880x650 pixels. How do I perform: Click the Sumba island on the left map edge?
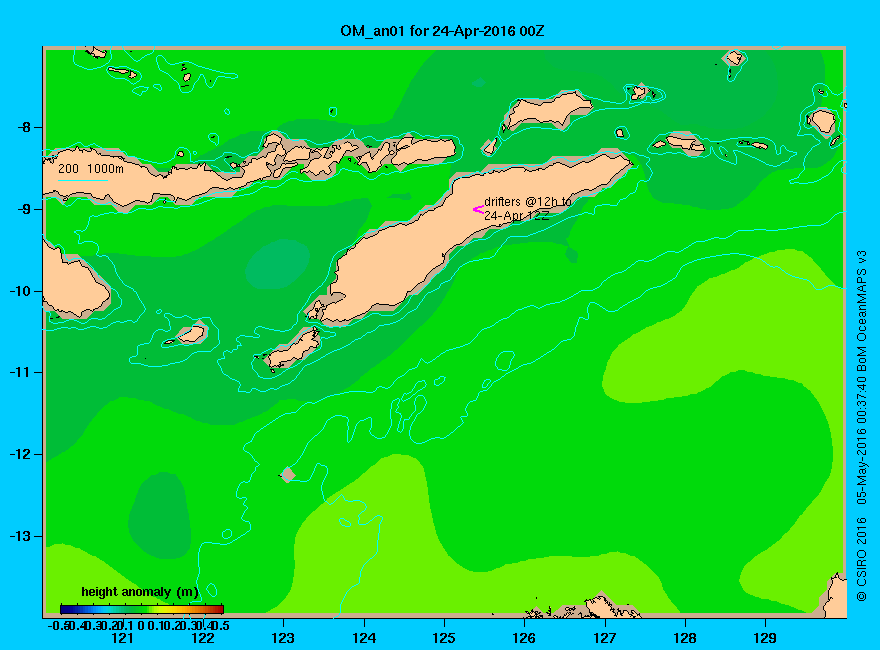tap(73, 286)
